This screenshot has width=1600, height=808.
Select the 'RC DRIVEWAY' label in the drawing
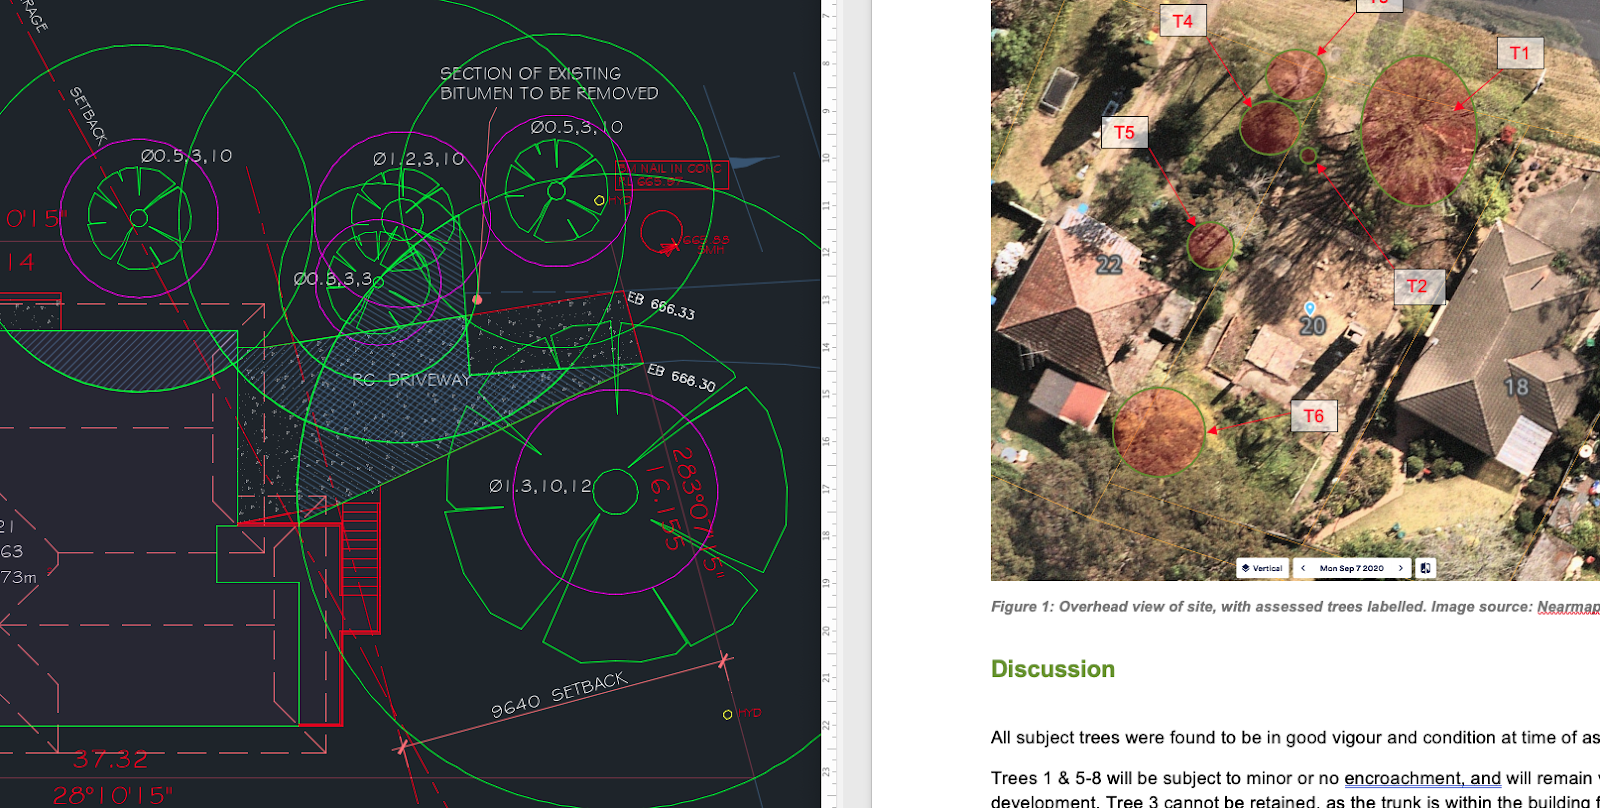tap(411, 380)
